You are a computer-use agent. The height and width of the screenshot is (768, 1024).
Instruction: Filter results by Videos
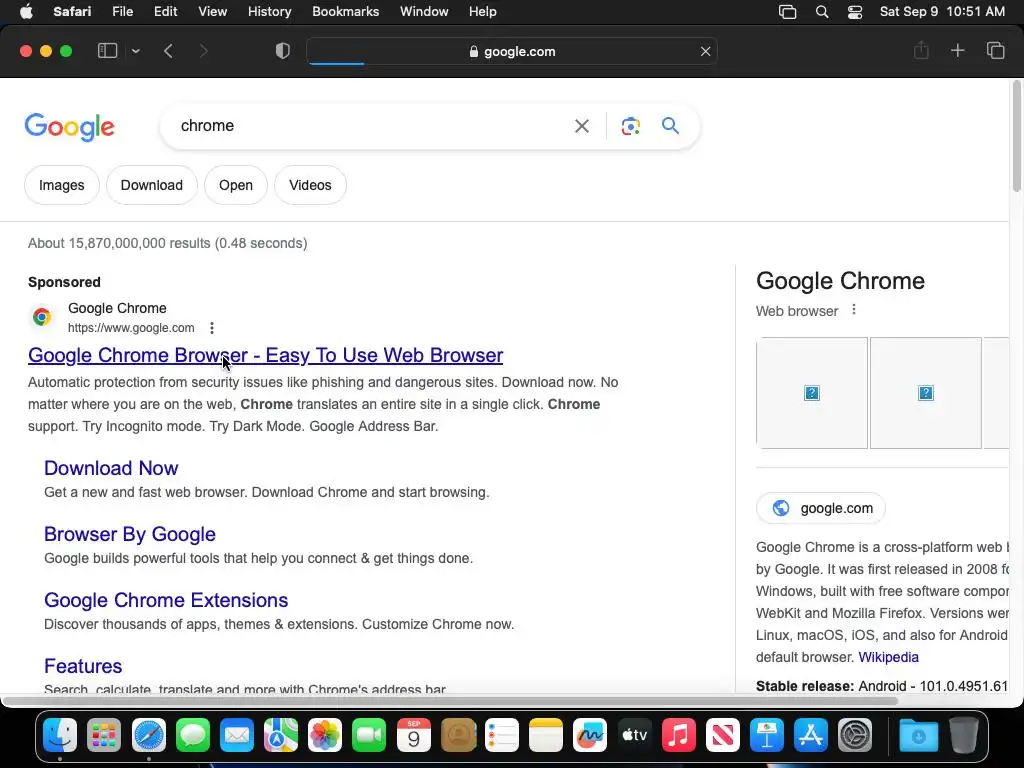tap(310, 185)
